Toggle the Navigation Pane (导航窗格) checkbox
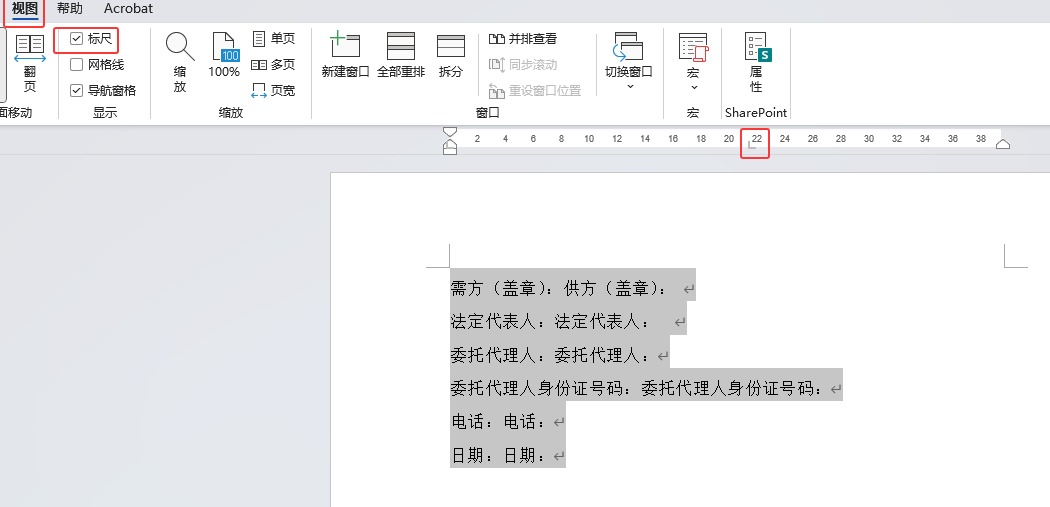 coord(77,90)
